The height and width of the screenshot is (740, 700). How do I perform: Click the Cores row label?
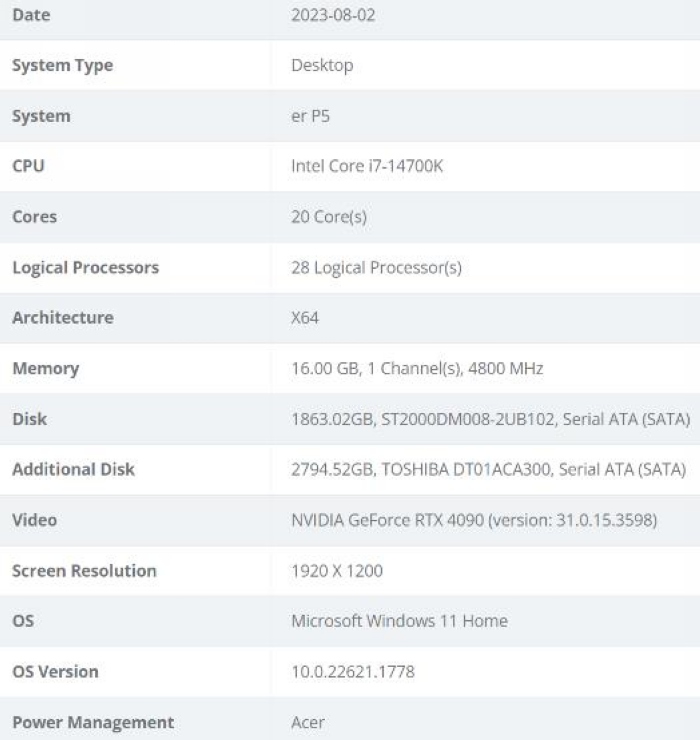[x=34, y=217]
